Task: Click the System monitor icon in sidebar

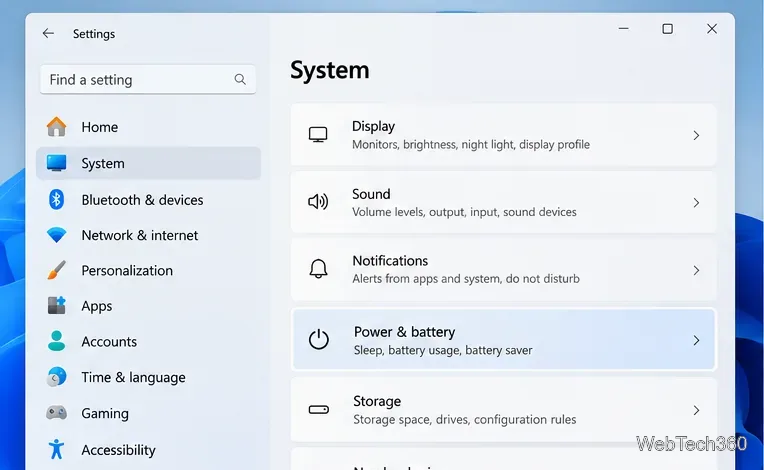Action: 57,163
